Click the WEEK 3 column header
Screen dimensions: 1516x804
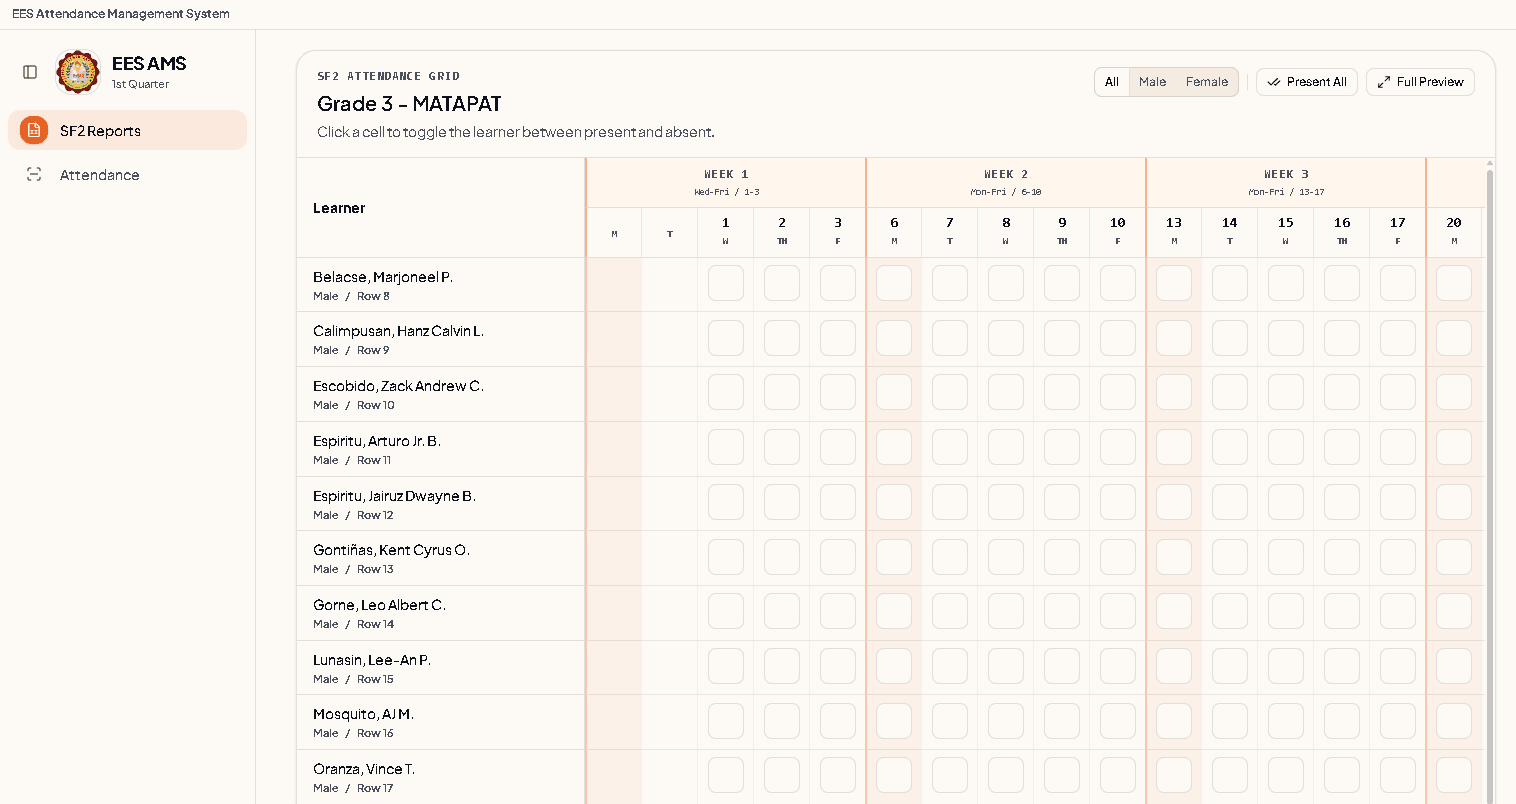(1286, 182)
